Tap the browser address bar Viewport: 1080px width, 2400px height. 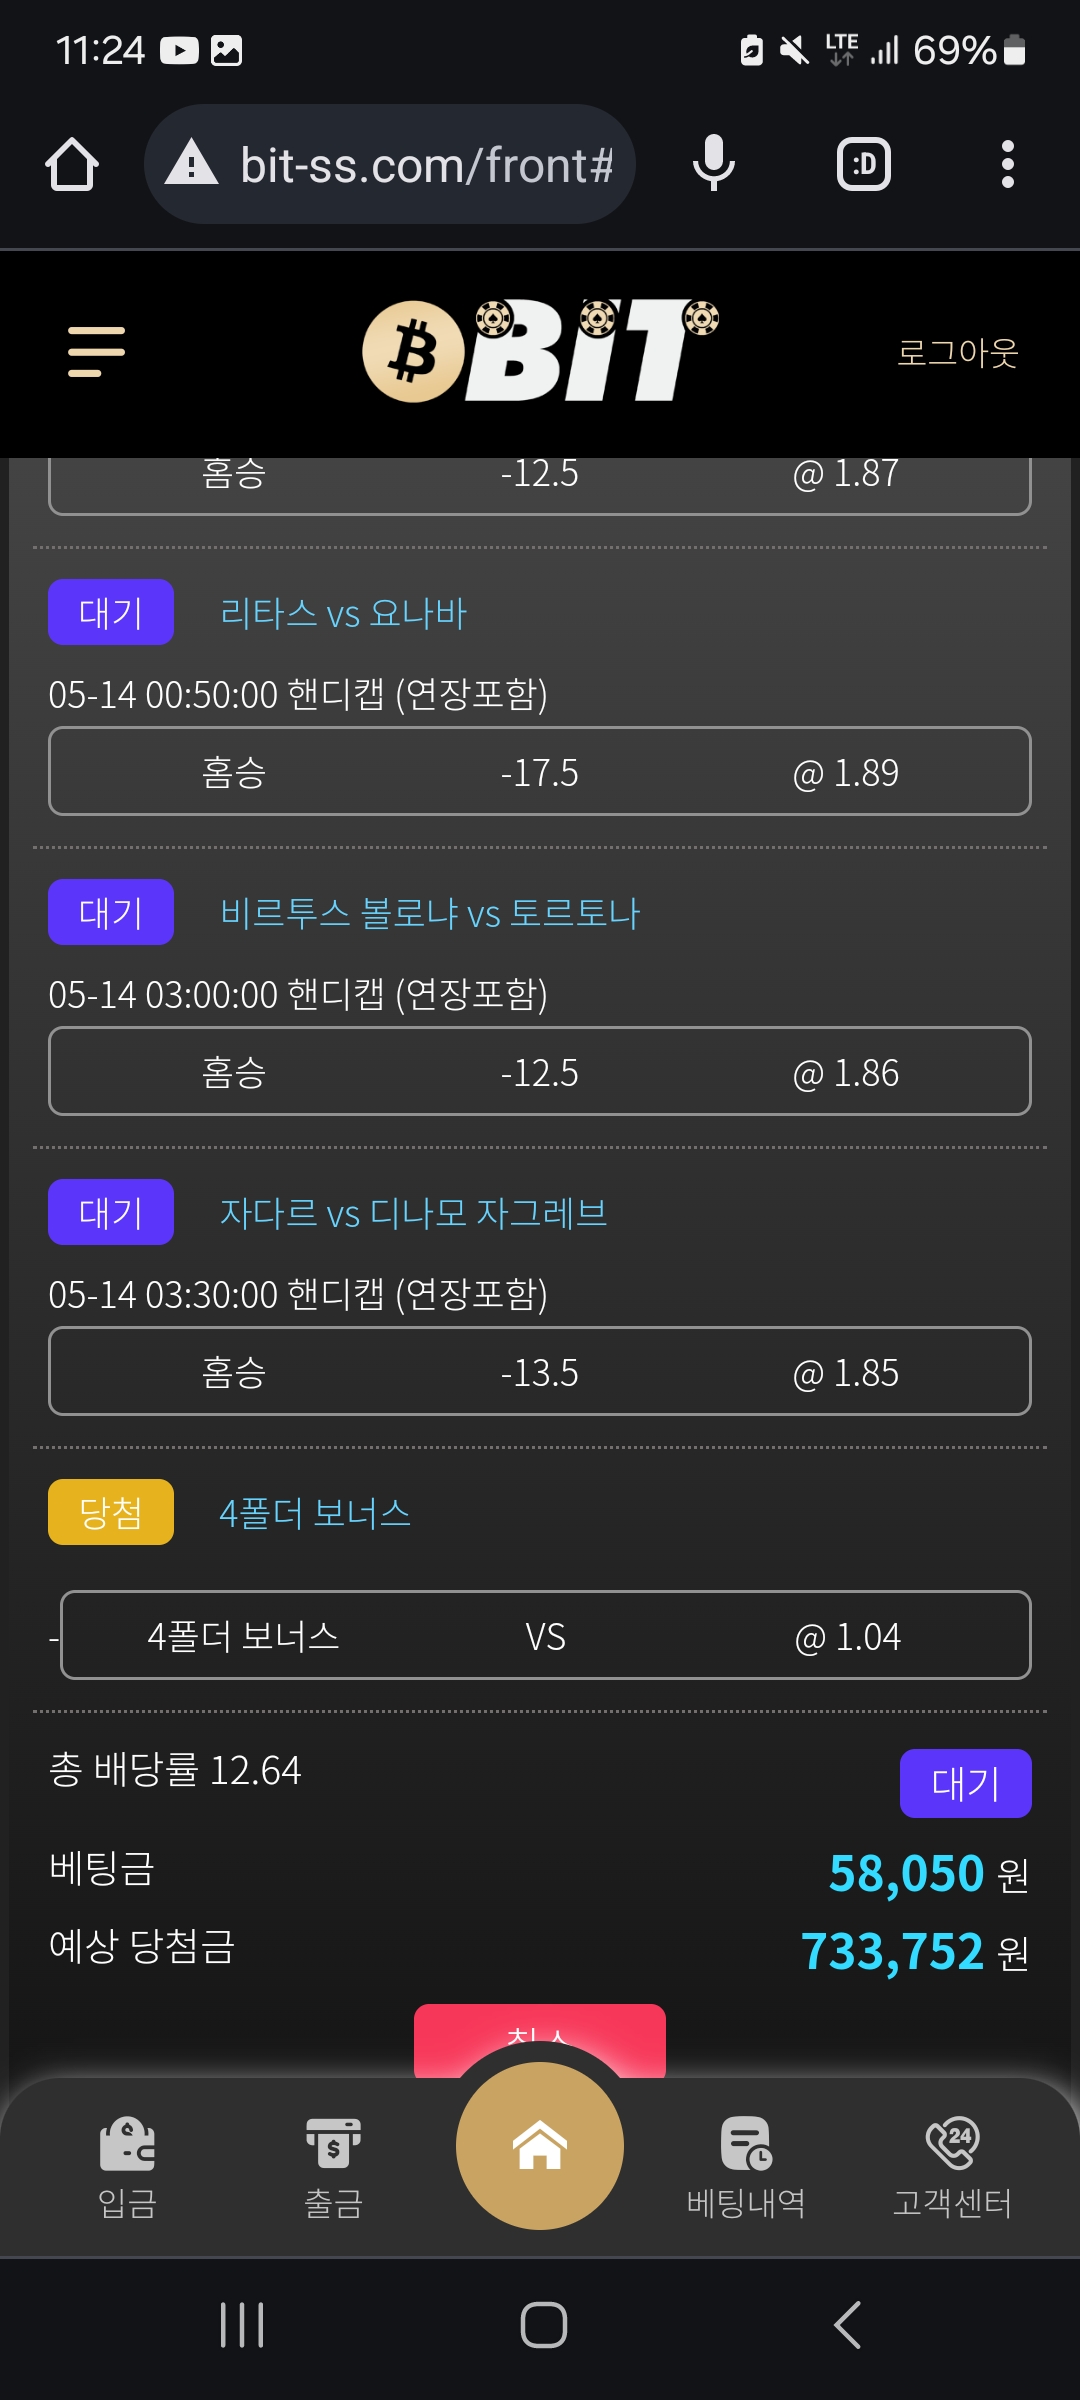(x=390, y=165)
